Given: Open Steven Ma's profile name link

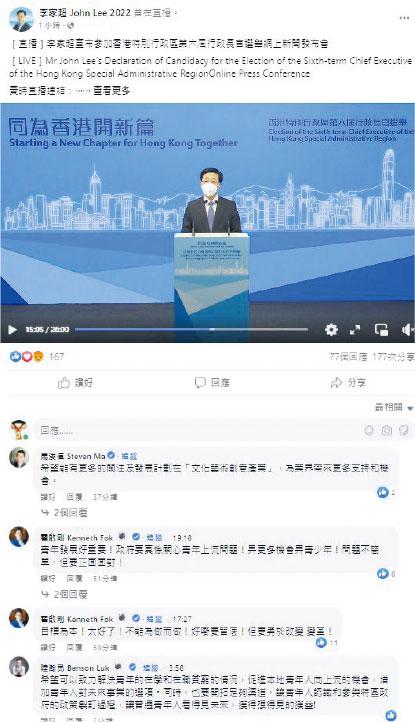Looking at the screenshot, I should click(73, 456).
